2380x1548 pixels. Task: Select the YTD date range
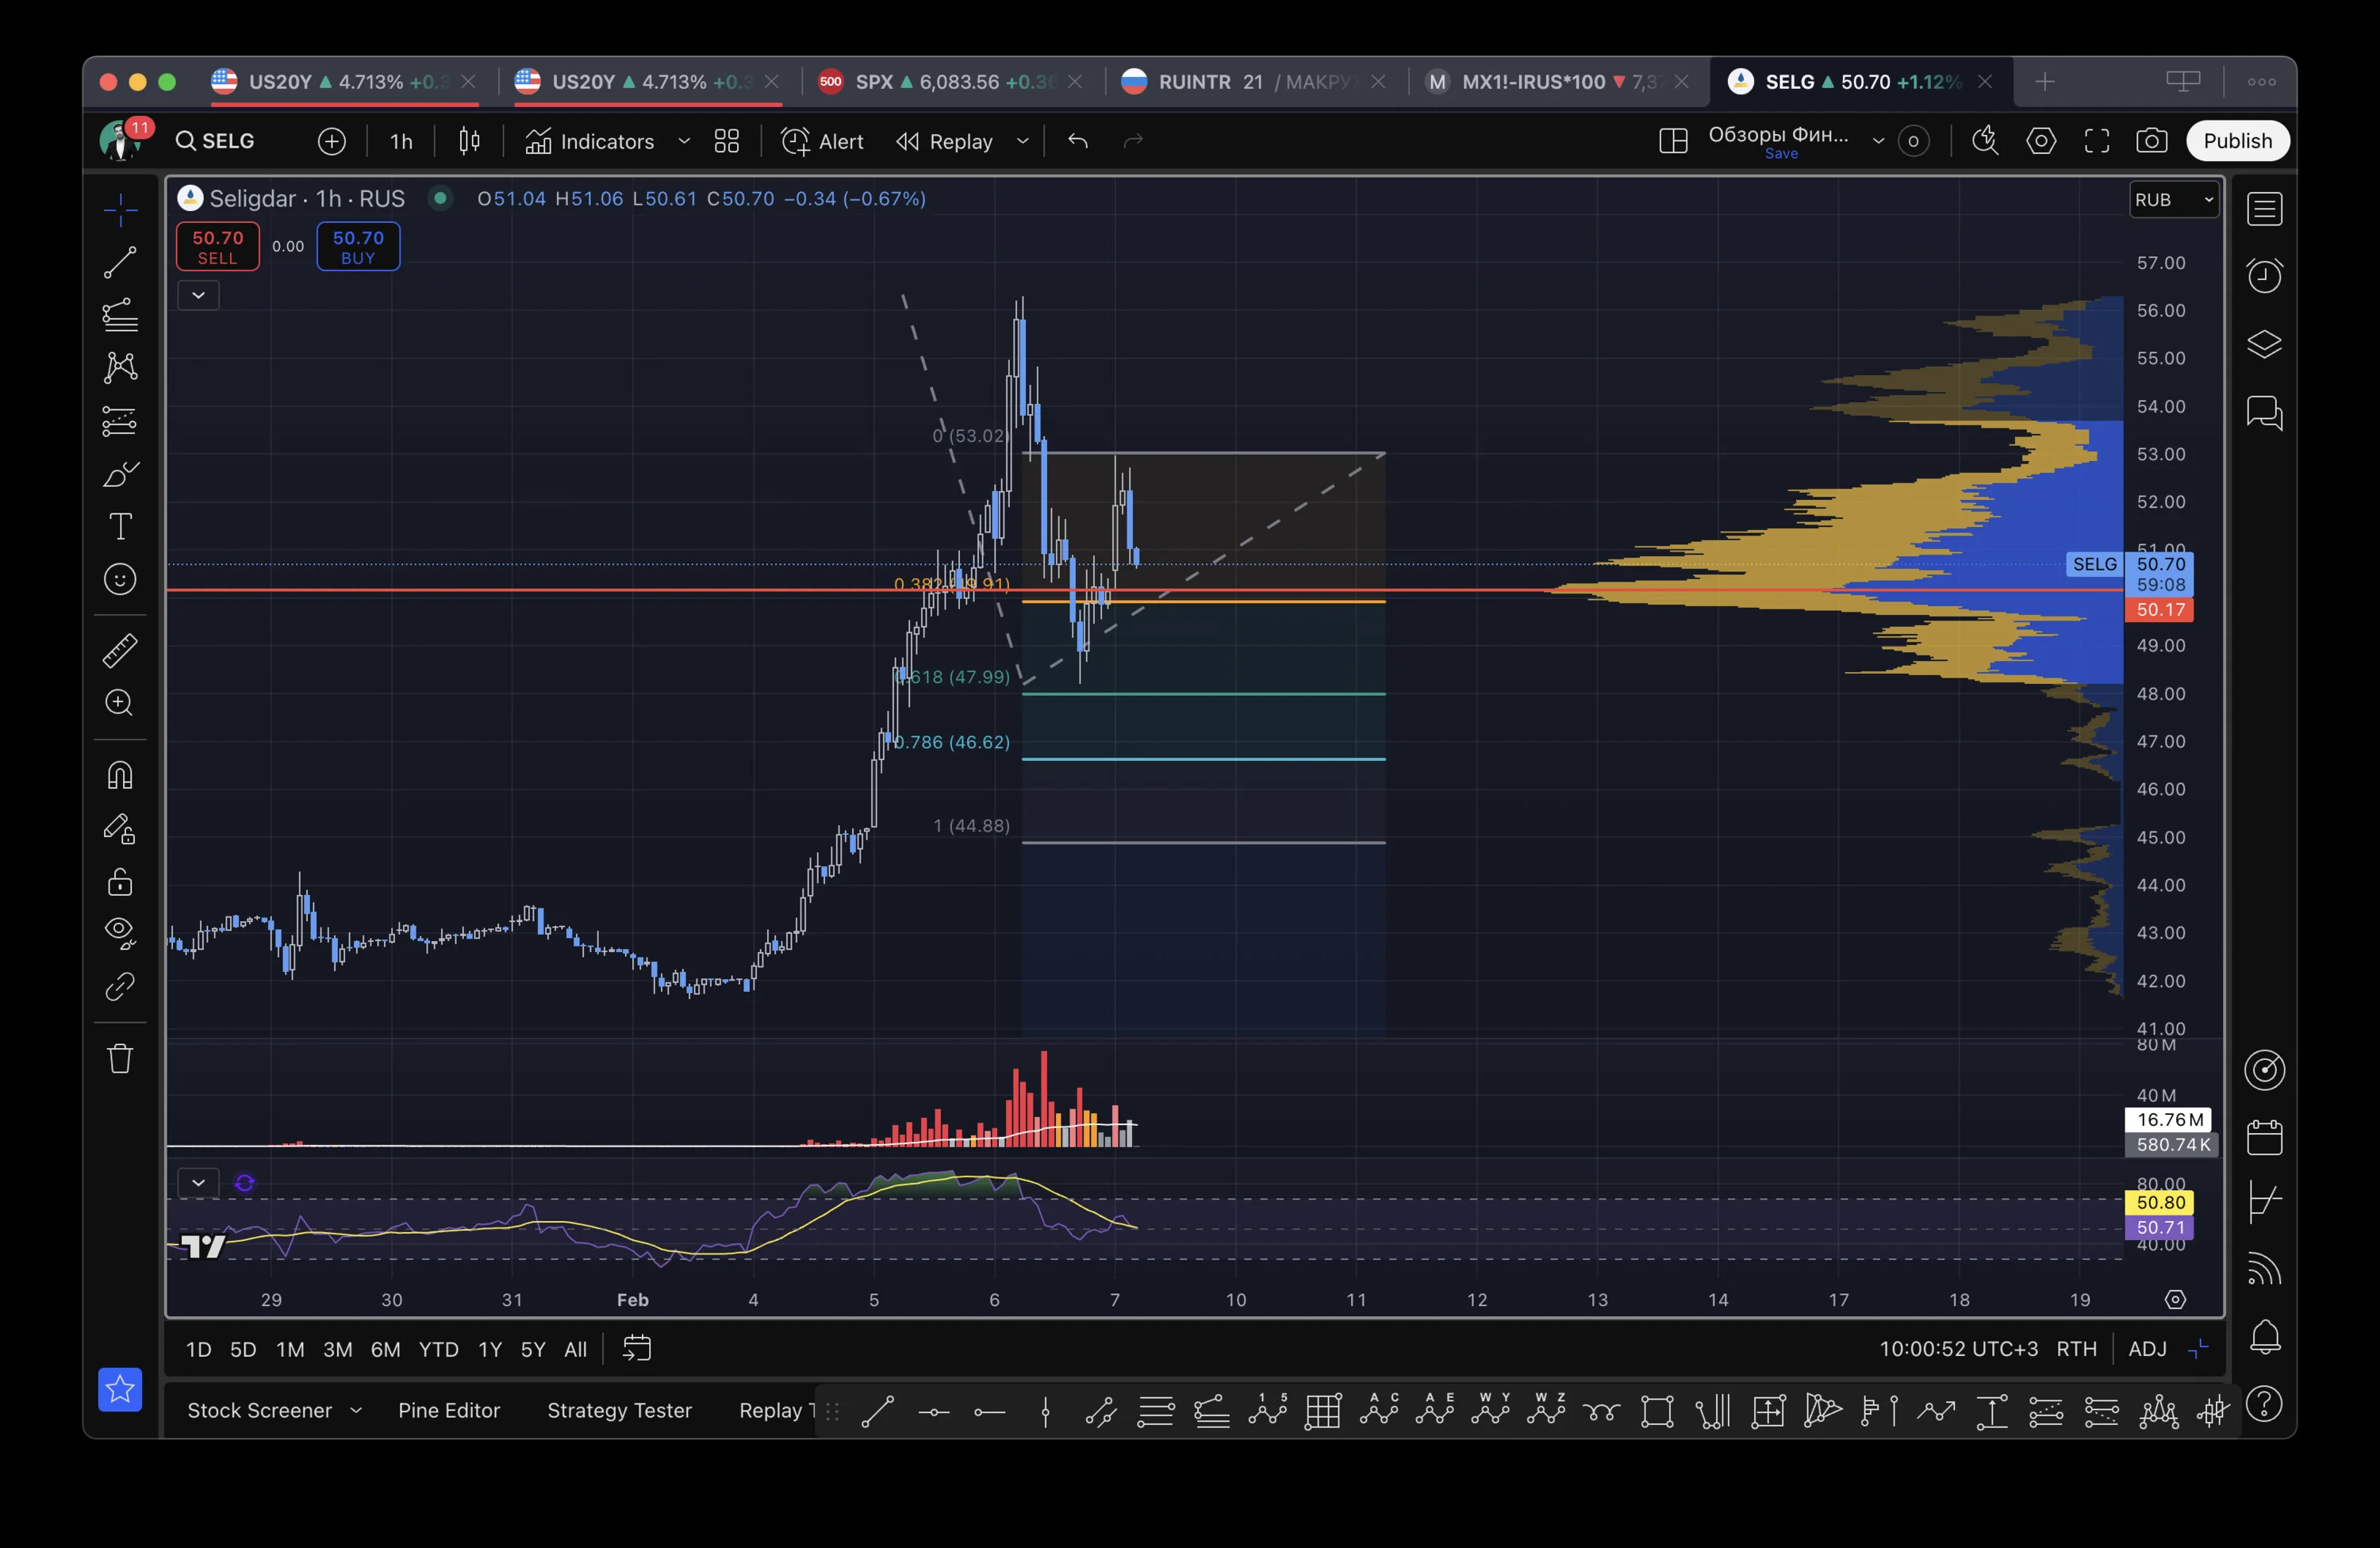click(438, 1349)
